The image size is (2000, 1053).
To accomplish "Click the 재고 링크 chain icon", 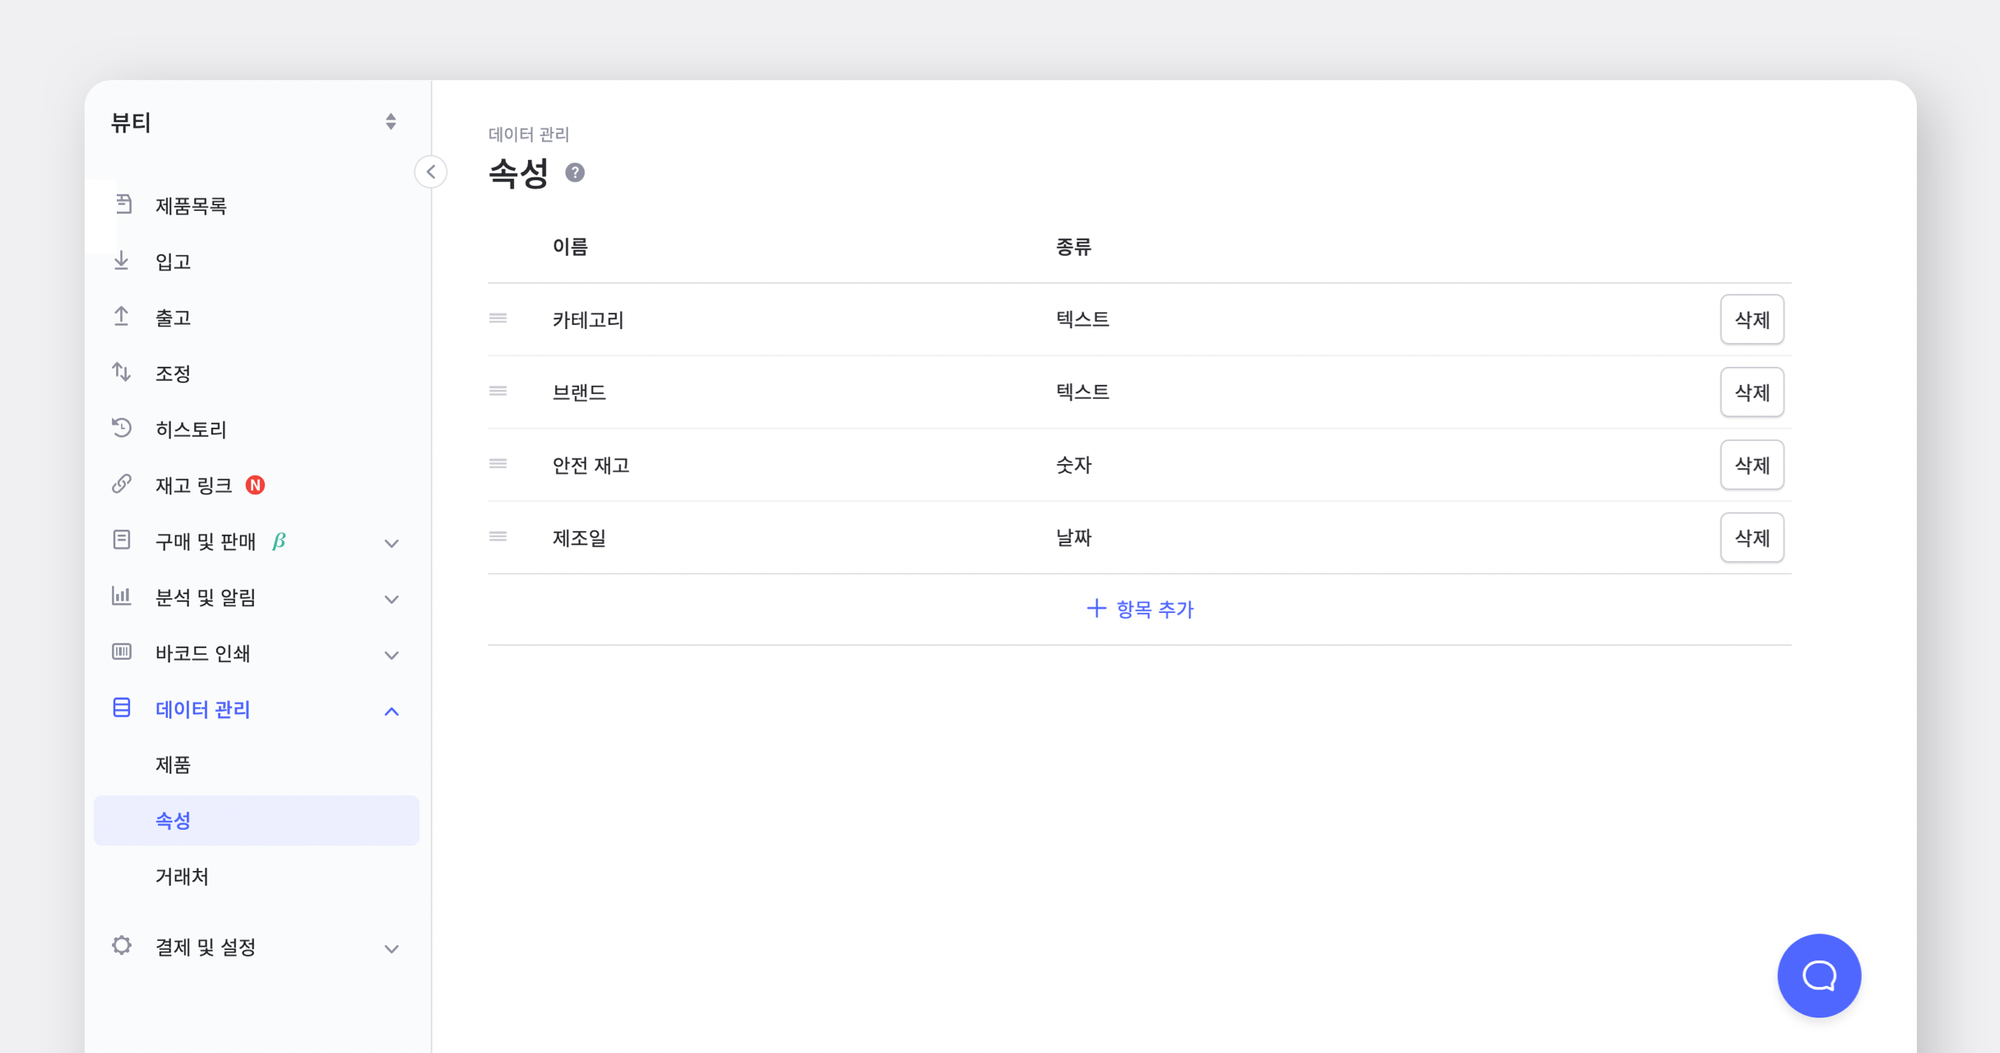I will tap(121, 484).
